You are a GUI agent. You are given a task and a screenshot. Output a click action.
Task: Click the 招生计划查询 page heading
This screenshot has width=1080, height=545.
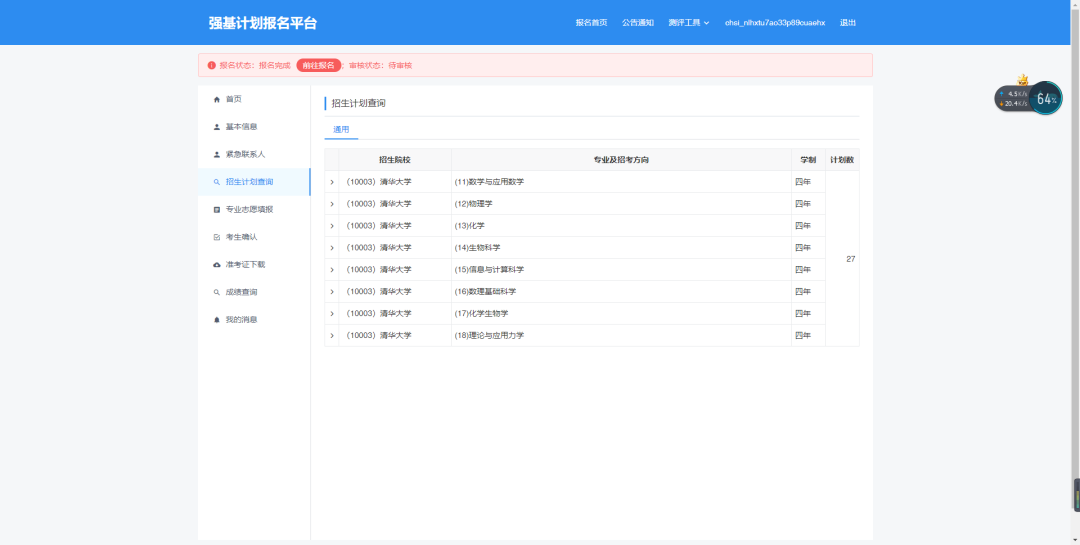pyautogui.click(x=358, y=103)
